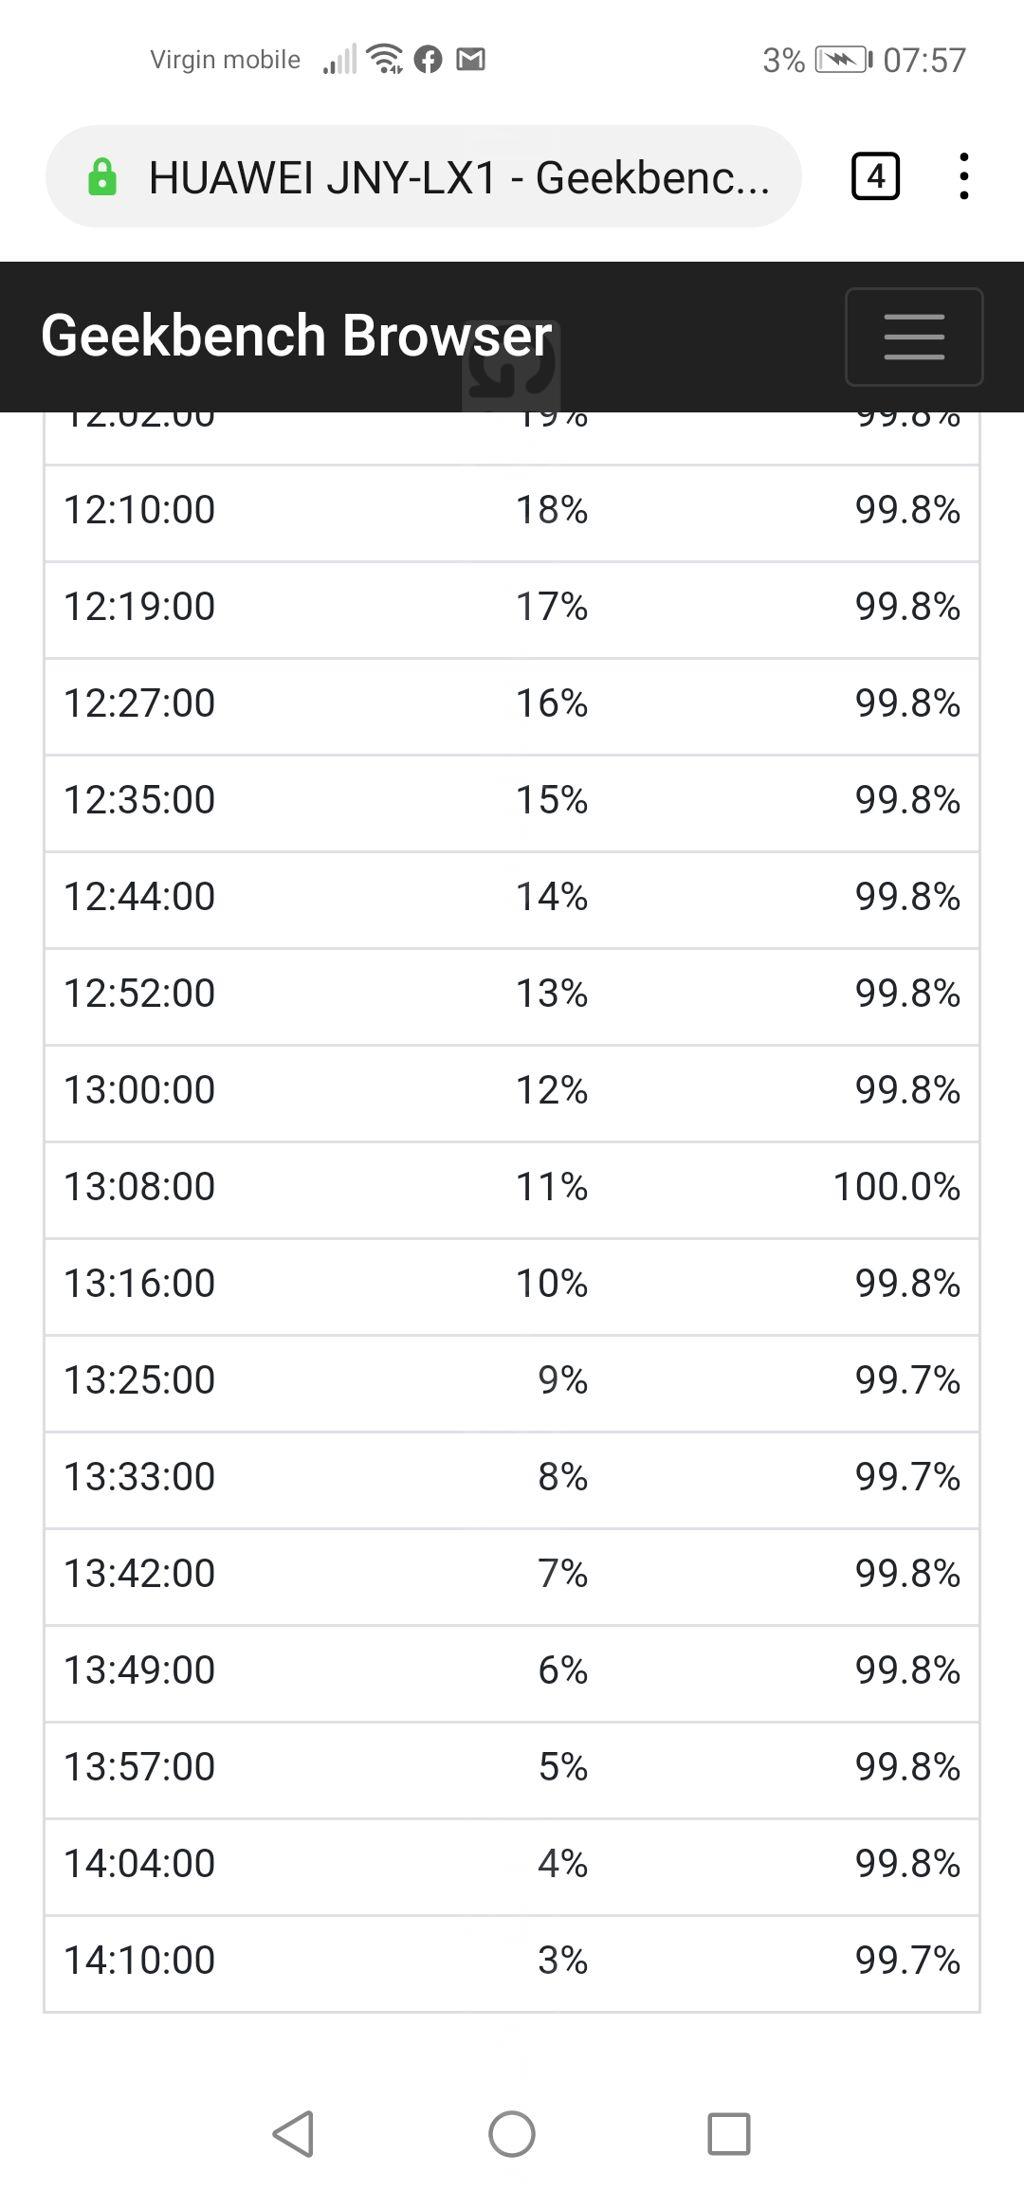Tap the recent apps square button
This screenshot has height=2190, width=1024.
729,2133
